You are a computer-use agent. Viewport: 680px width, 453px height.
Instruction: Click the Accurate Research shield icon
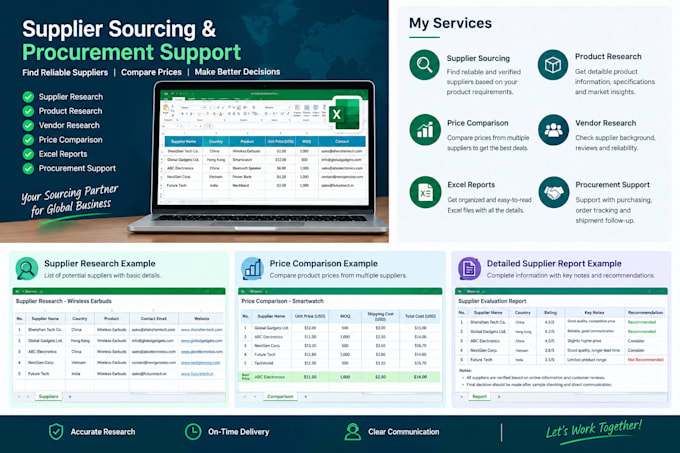coord(56,432)
